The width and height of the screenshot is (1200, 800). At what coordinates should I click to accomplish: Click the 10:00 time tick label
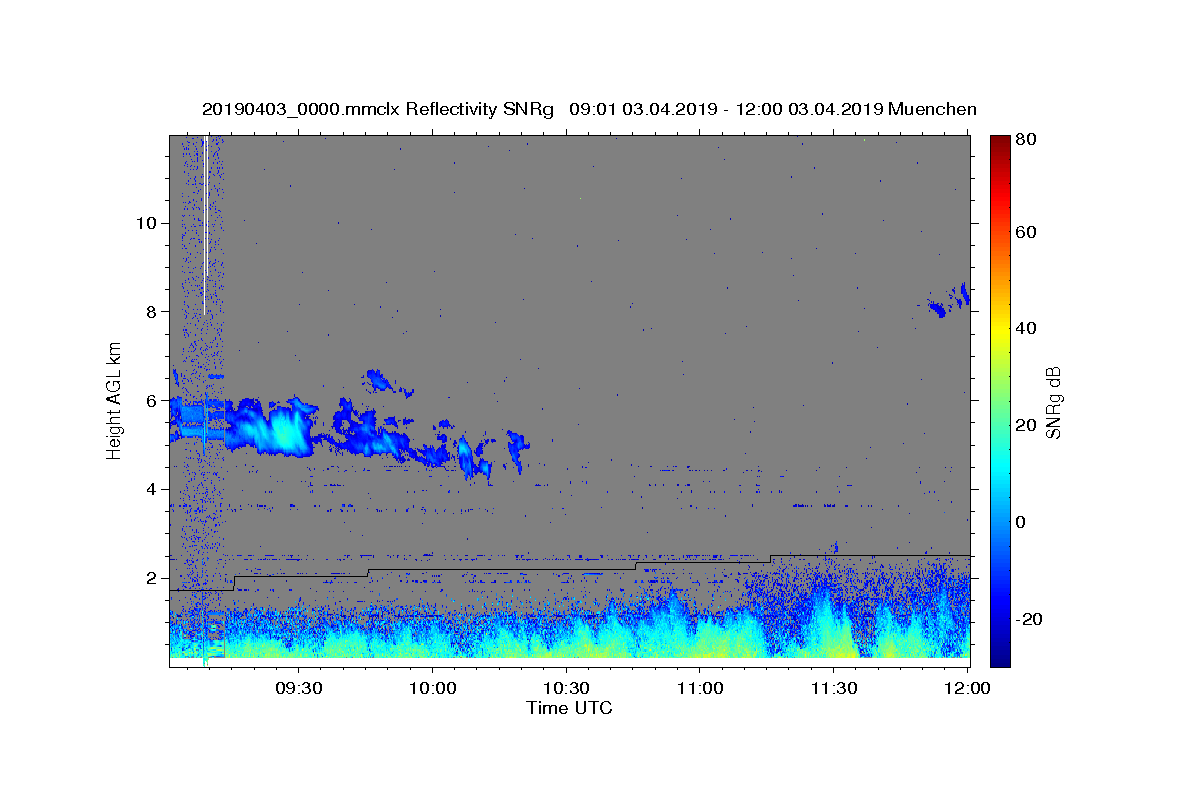coord(432,688)
